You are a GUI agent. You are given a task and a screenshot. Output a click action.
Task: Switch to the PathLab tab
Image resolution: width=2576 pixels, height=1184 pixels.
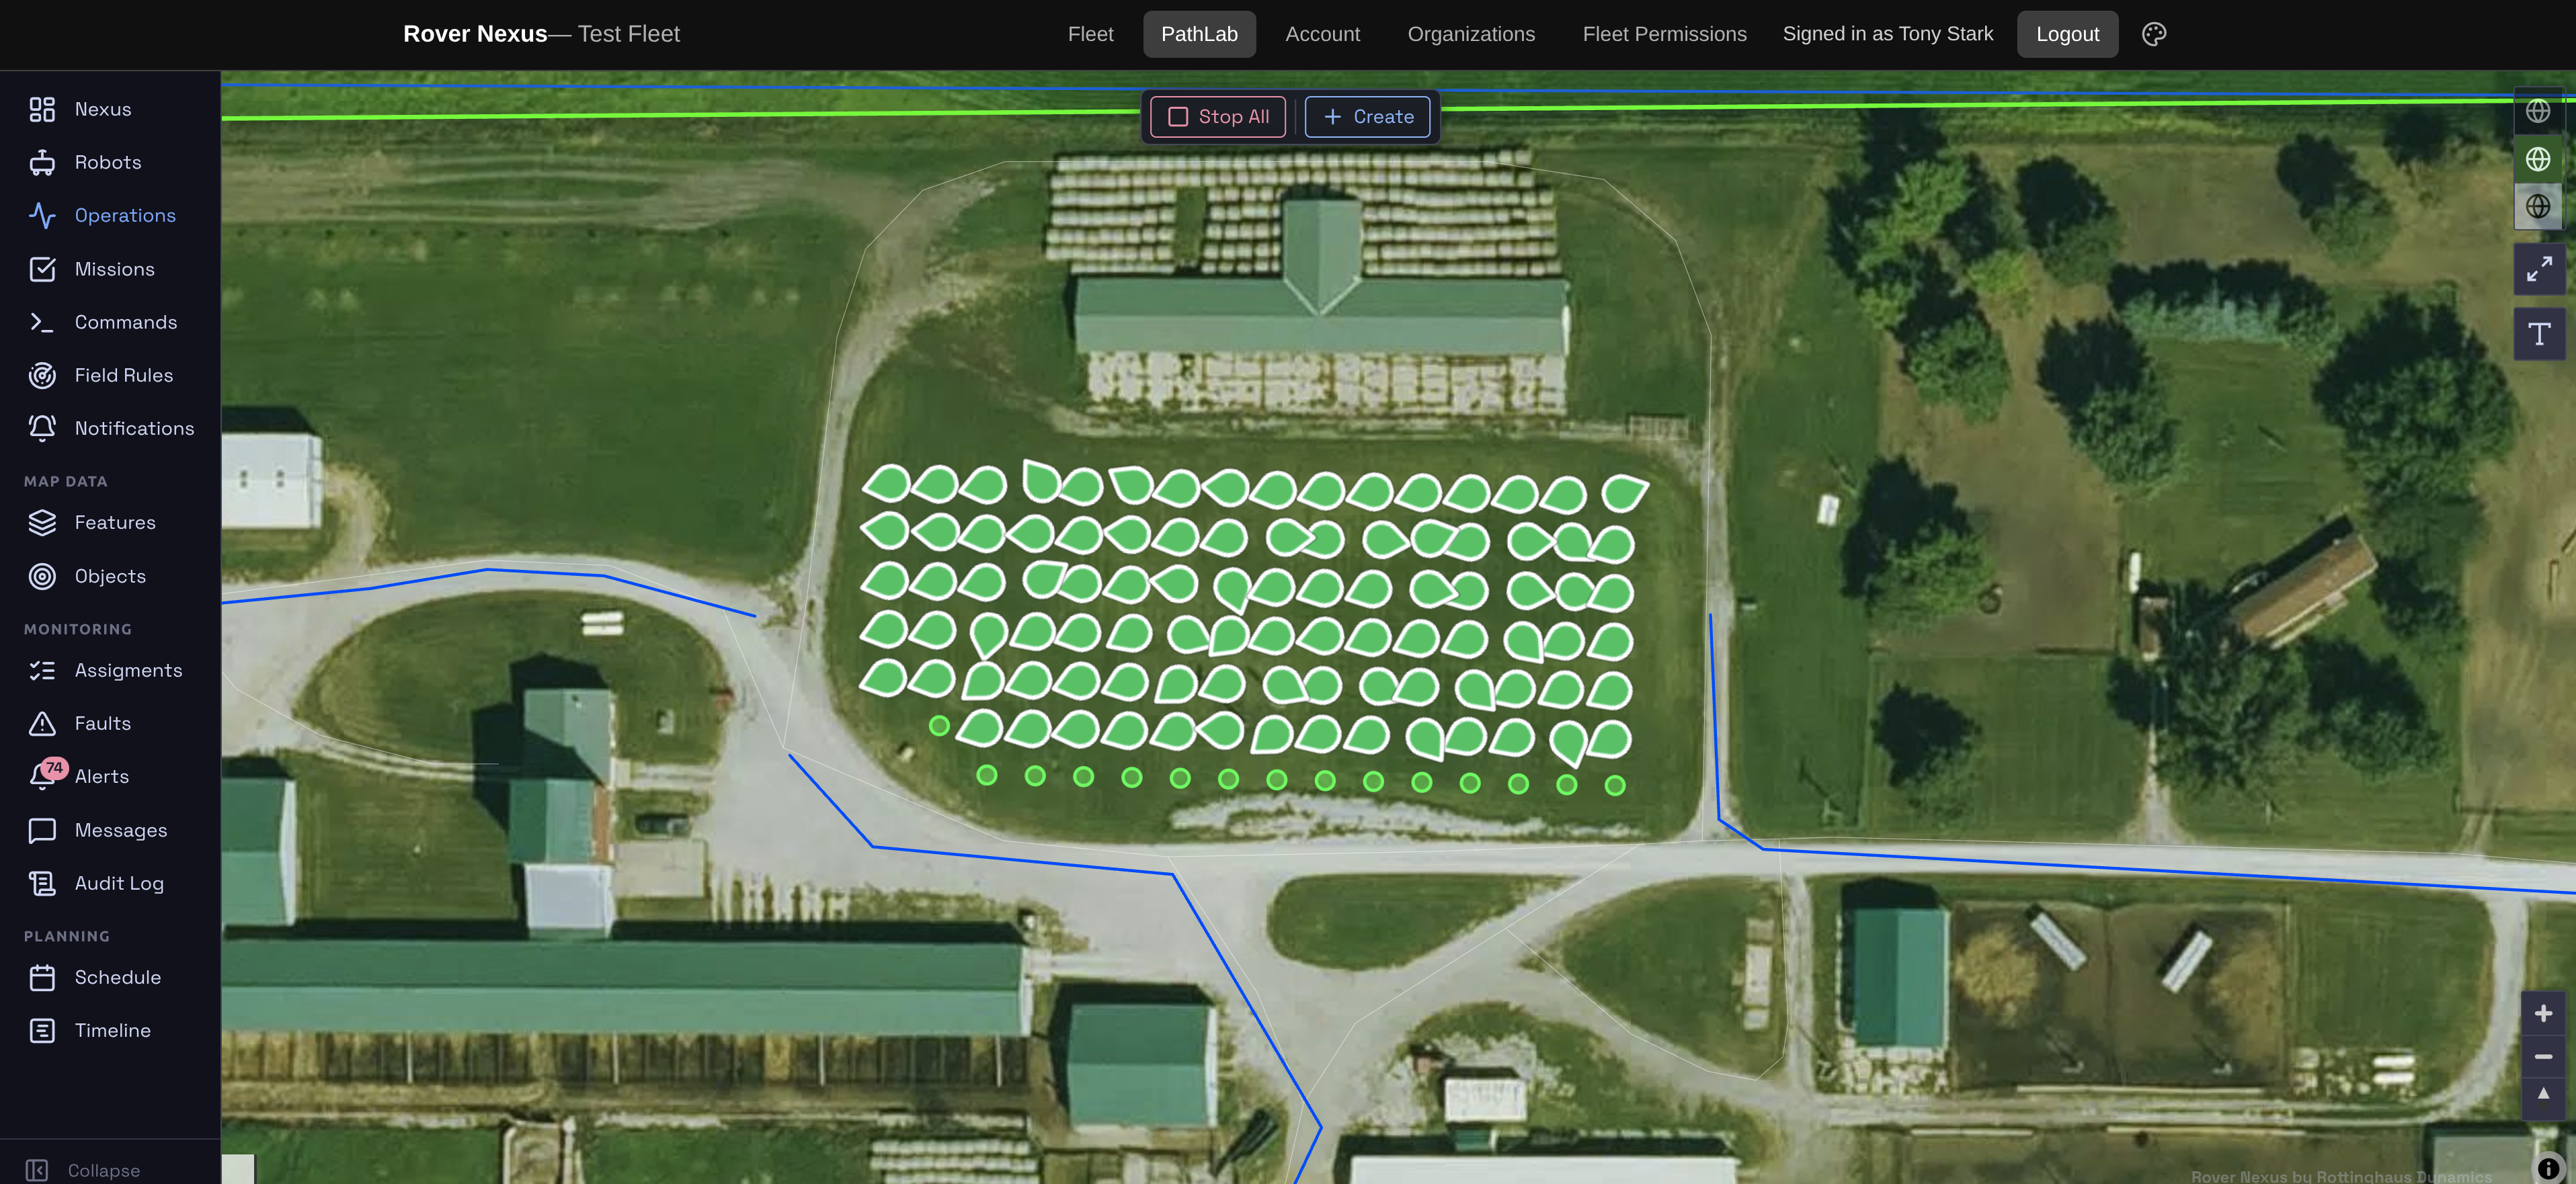(1199, 34)
